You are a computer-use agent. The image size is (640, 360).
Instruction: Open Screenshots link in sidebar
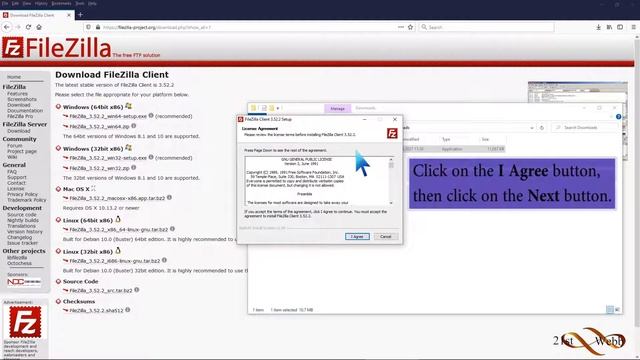pyautogui.click(x=22, y=100)
